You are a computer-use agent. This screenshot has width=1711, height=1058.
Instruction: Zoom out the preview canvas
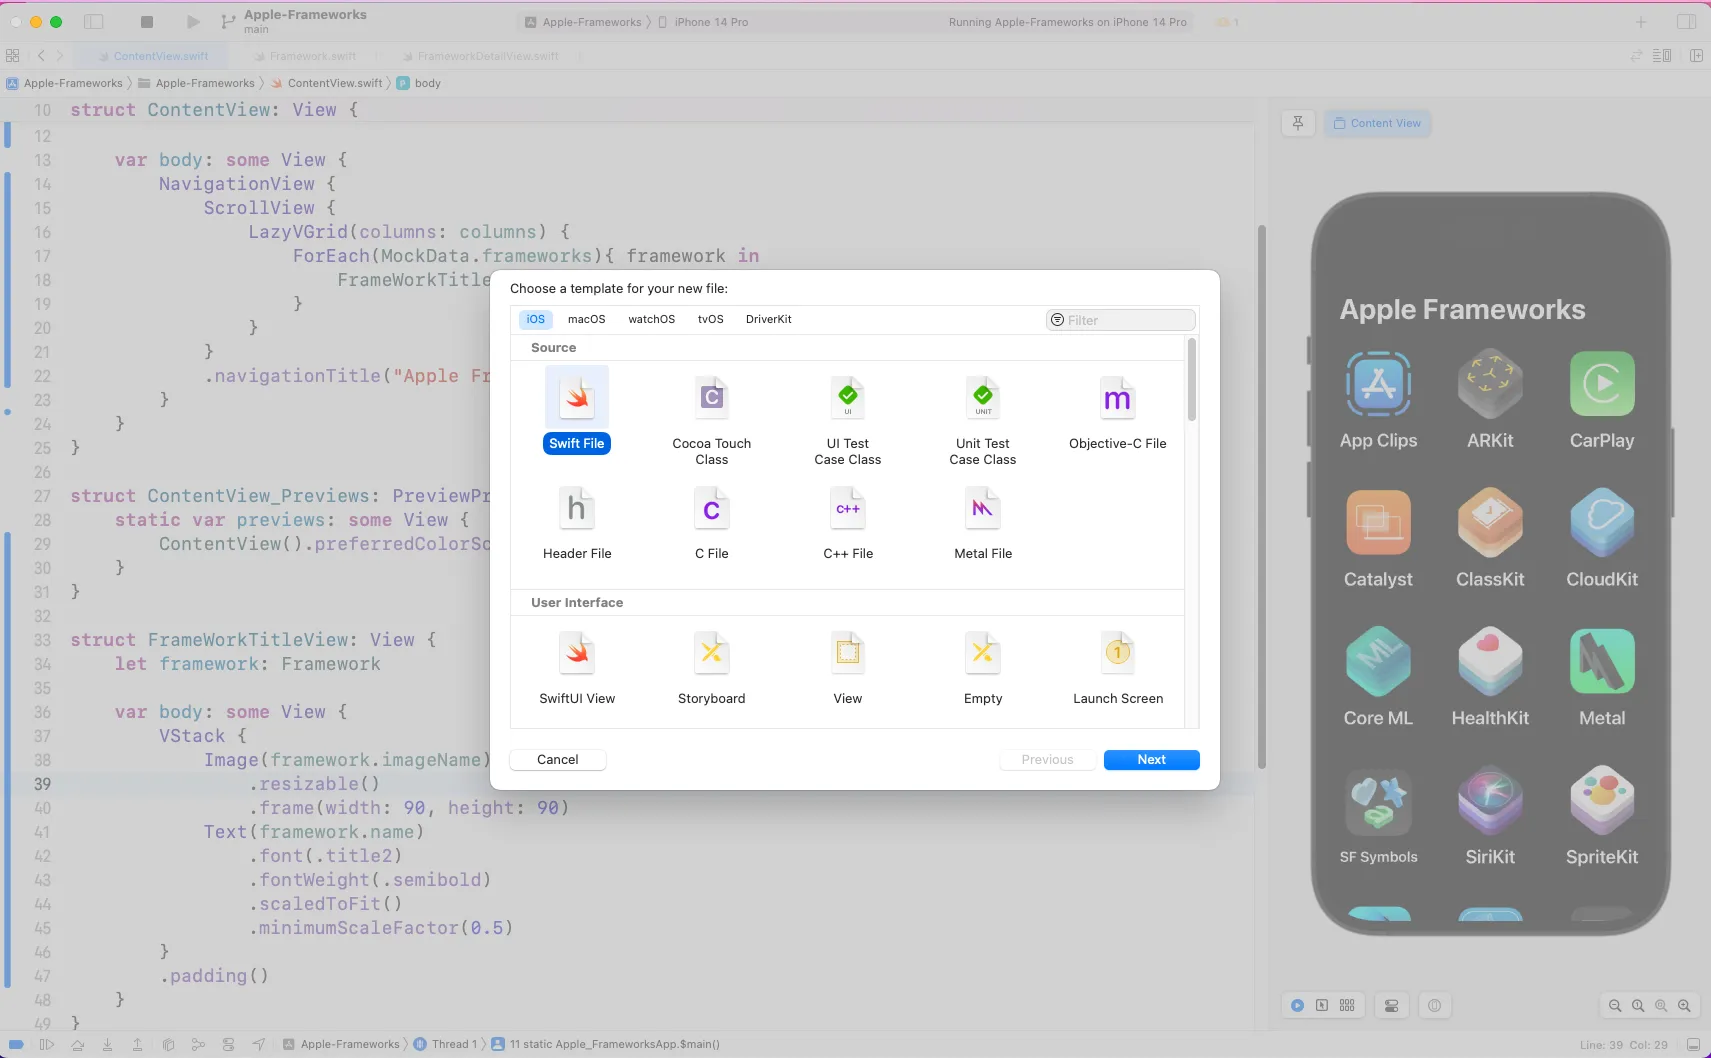coord(1615,1006)
